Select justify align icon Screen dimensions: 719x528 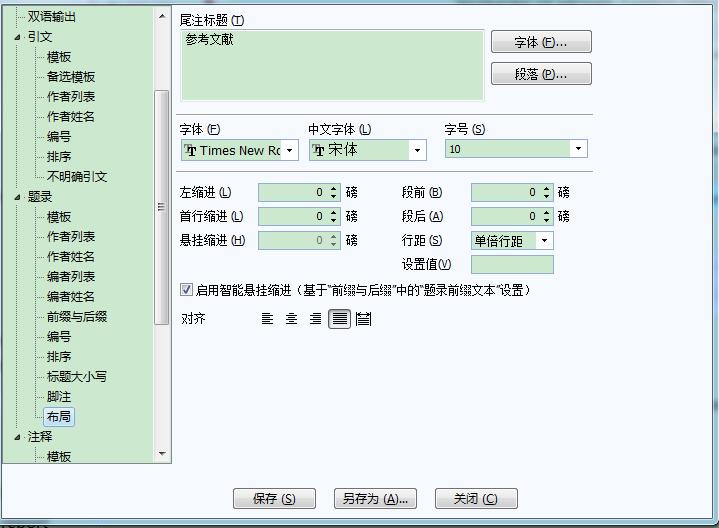[339, 318]
